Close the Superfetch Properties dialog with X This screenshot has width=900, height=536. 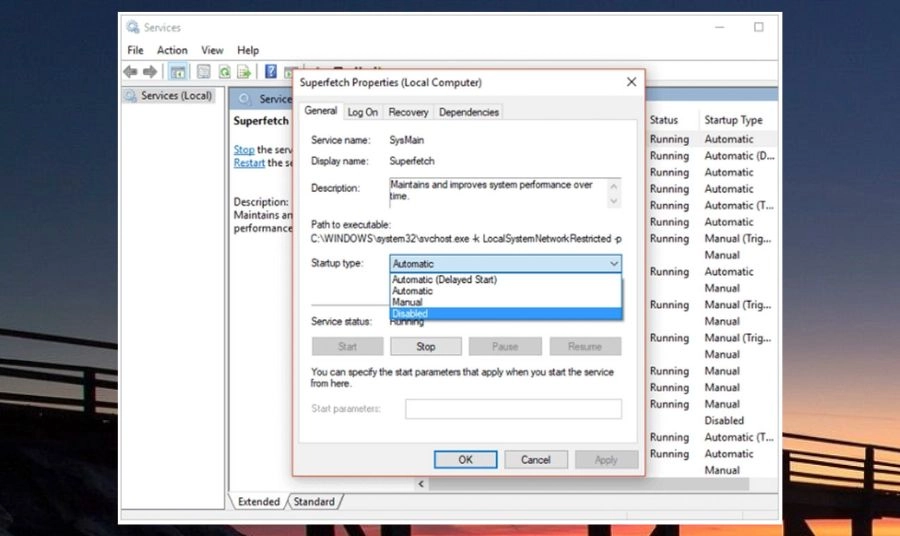(631, 82)
